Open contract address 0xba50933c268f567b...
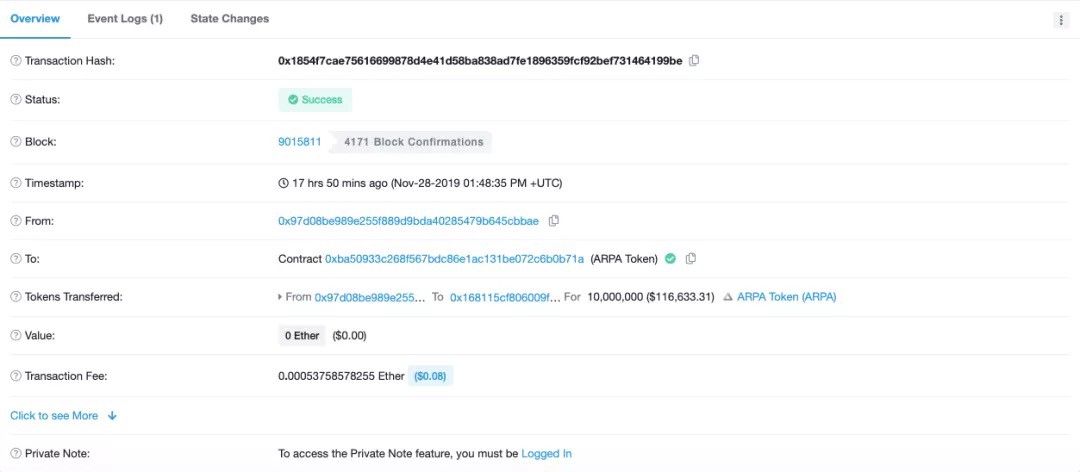 455,259
